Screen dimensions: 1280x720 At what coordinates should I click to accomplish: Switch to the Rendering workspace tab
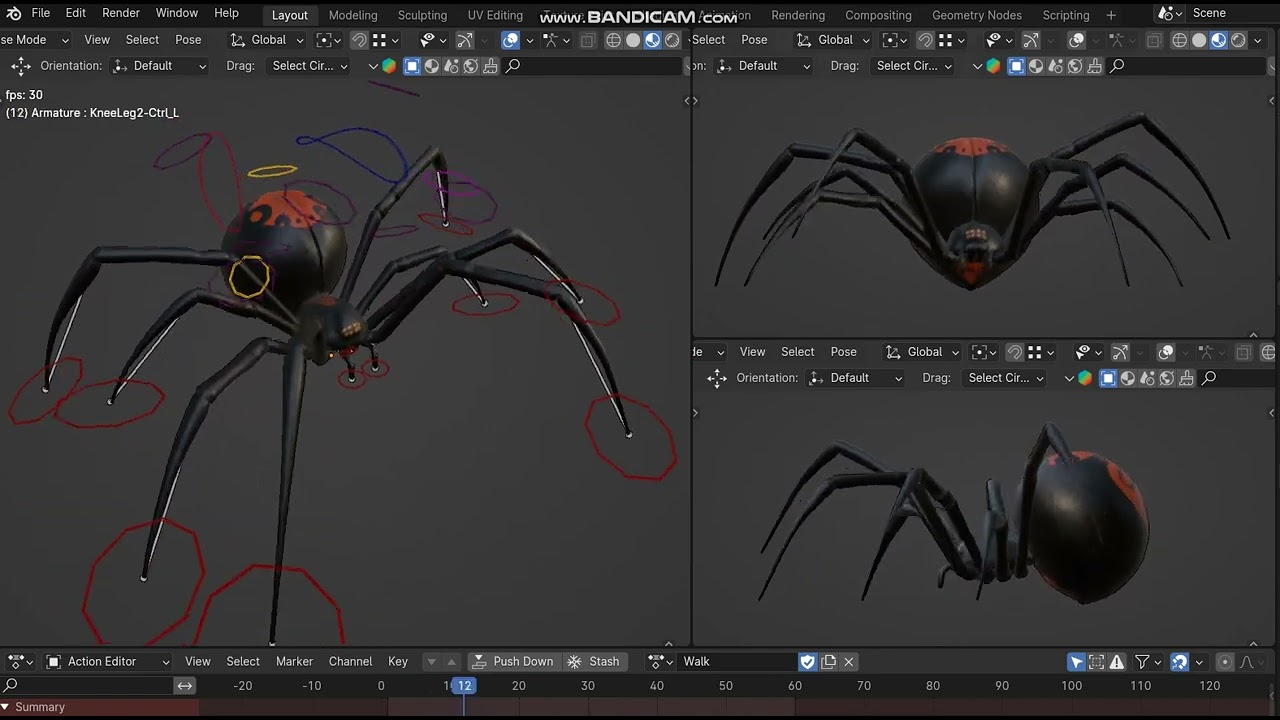tap(798, 15)
